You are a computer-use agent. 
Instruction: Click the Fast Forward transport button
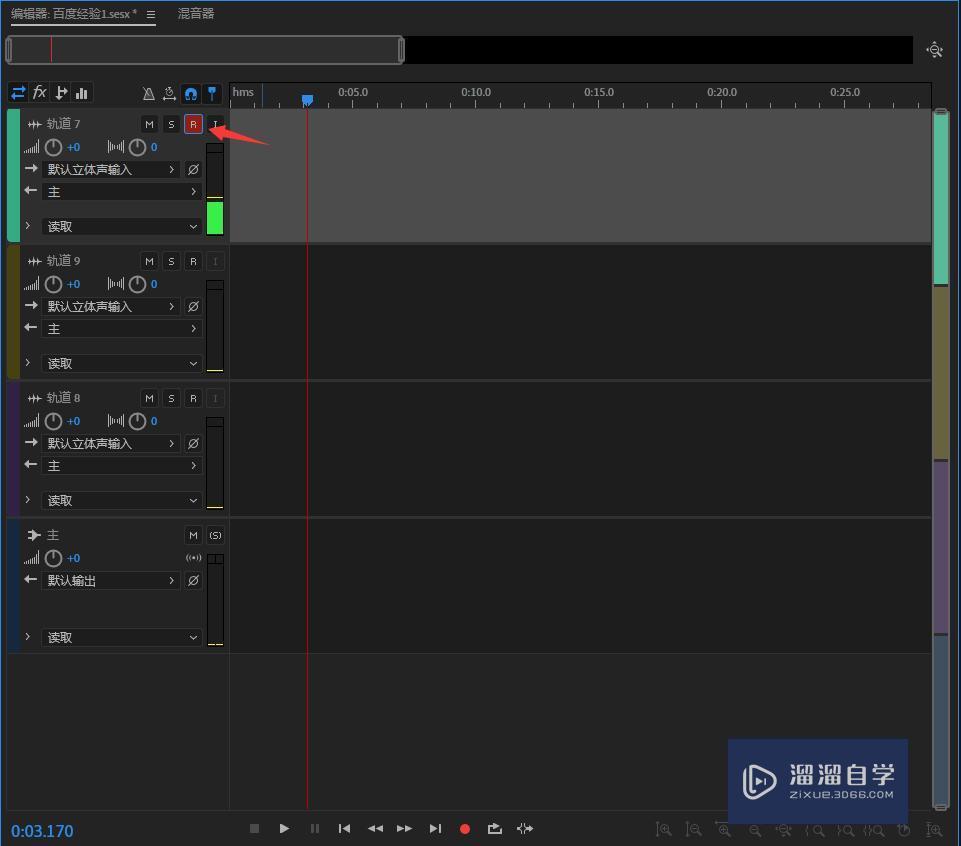click(x=405, y=829)
